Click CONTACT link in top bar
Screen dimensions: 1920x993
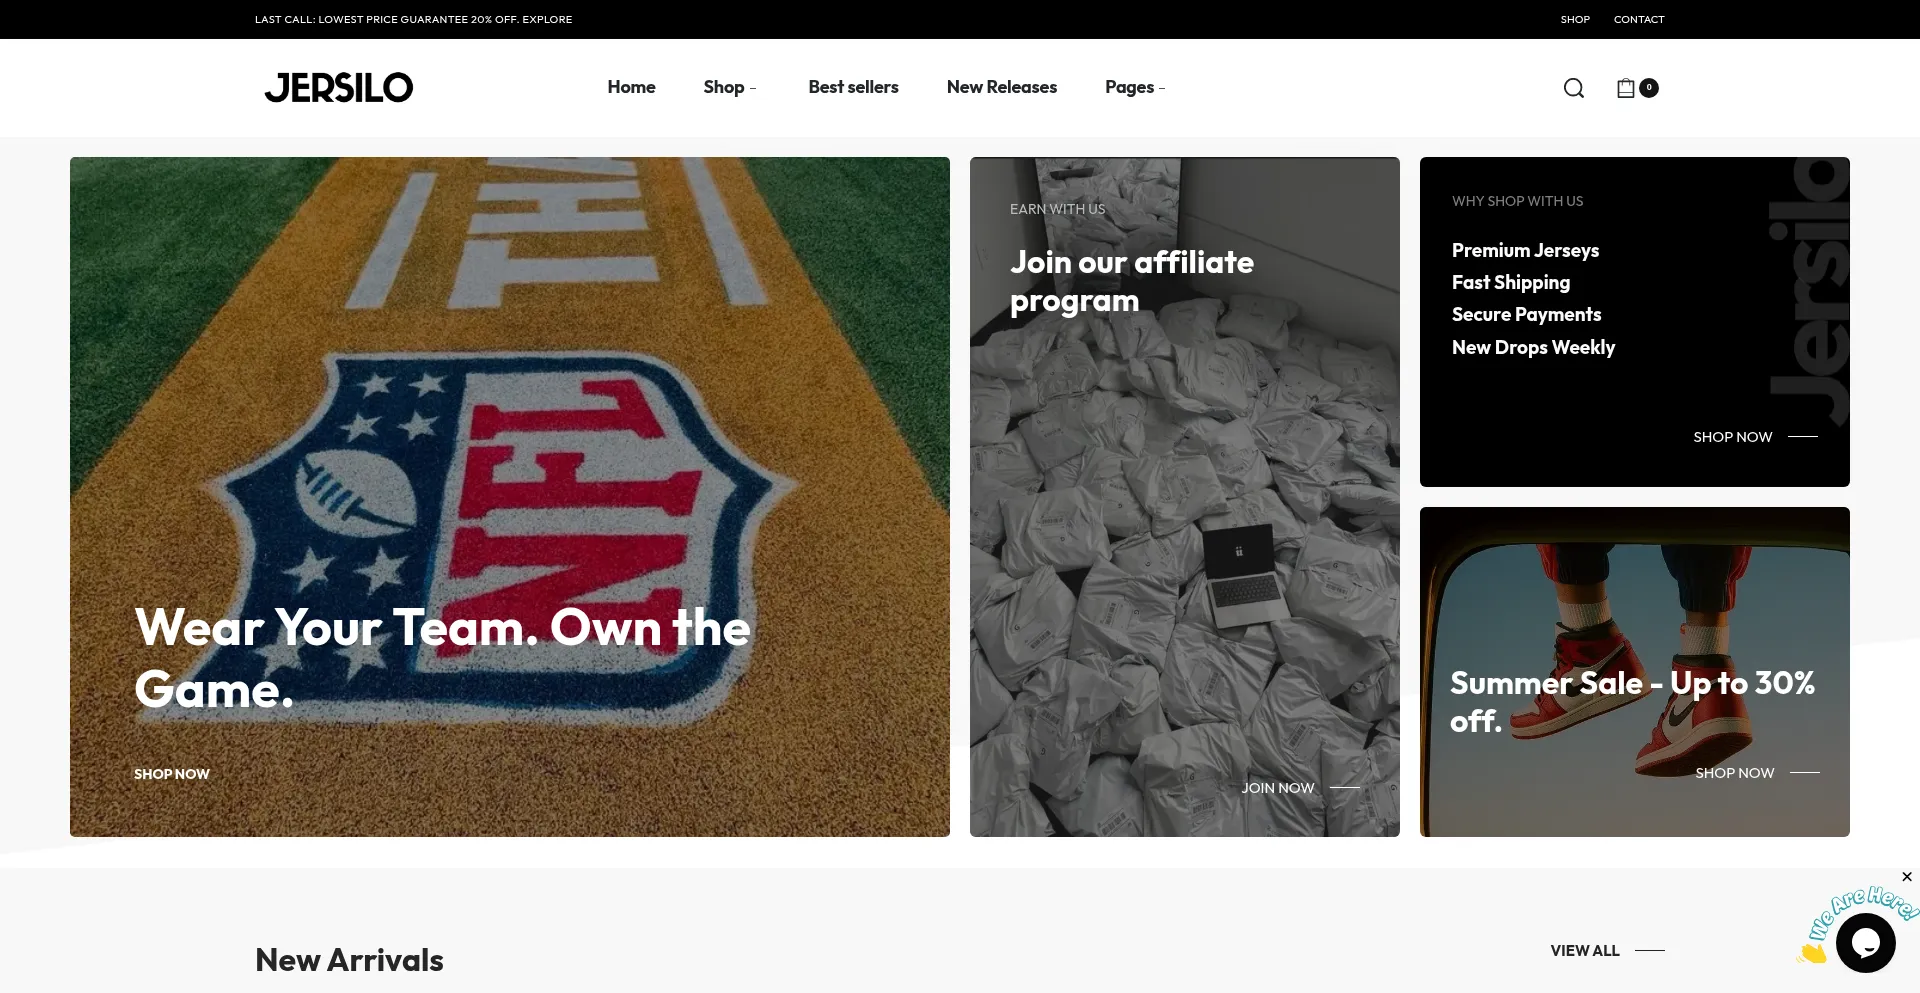[x=1639, y=19]
